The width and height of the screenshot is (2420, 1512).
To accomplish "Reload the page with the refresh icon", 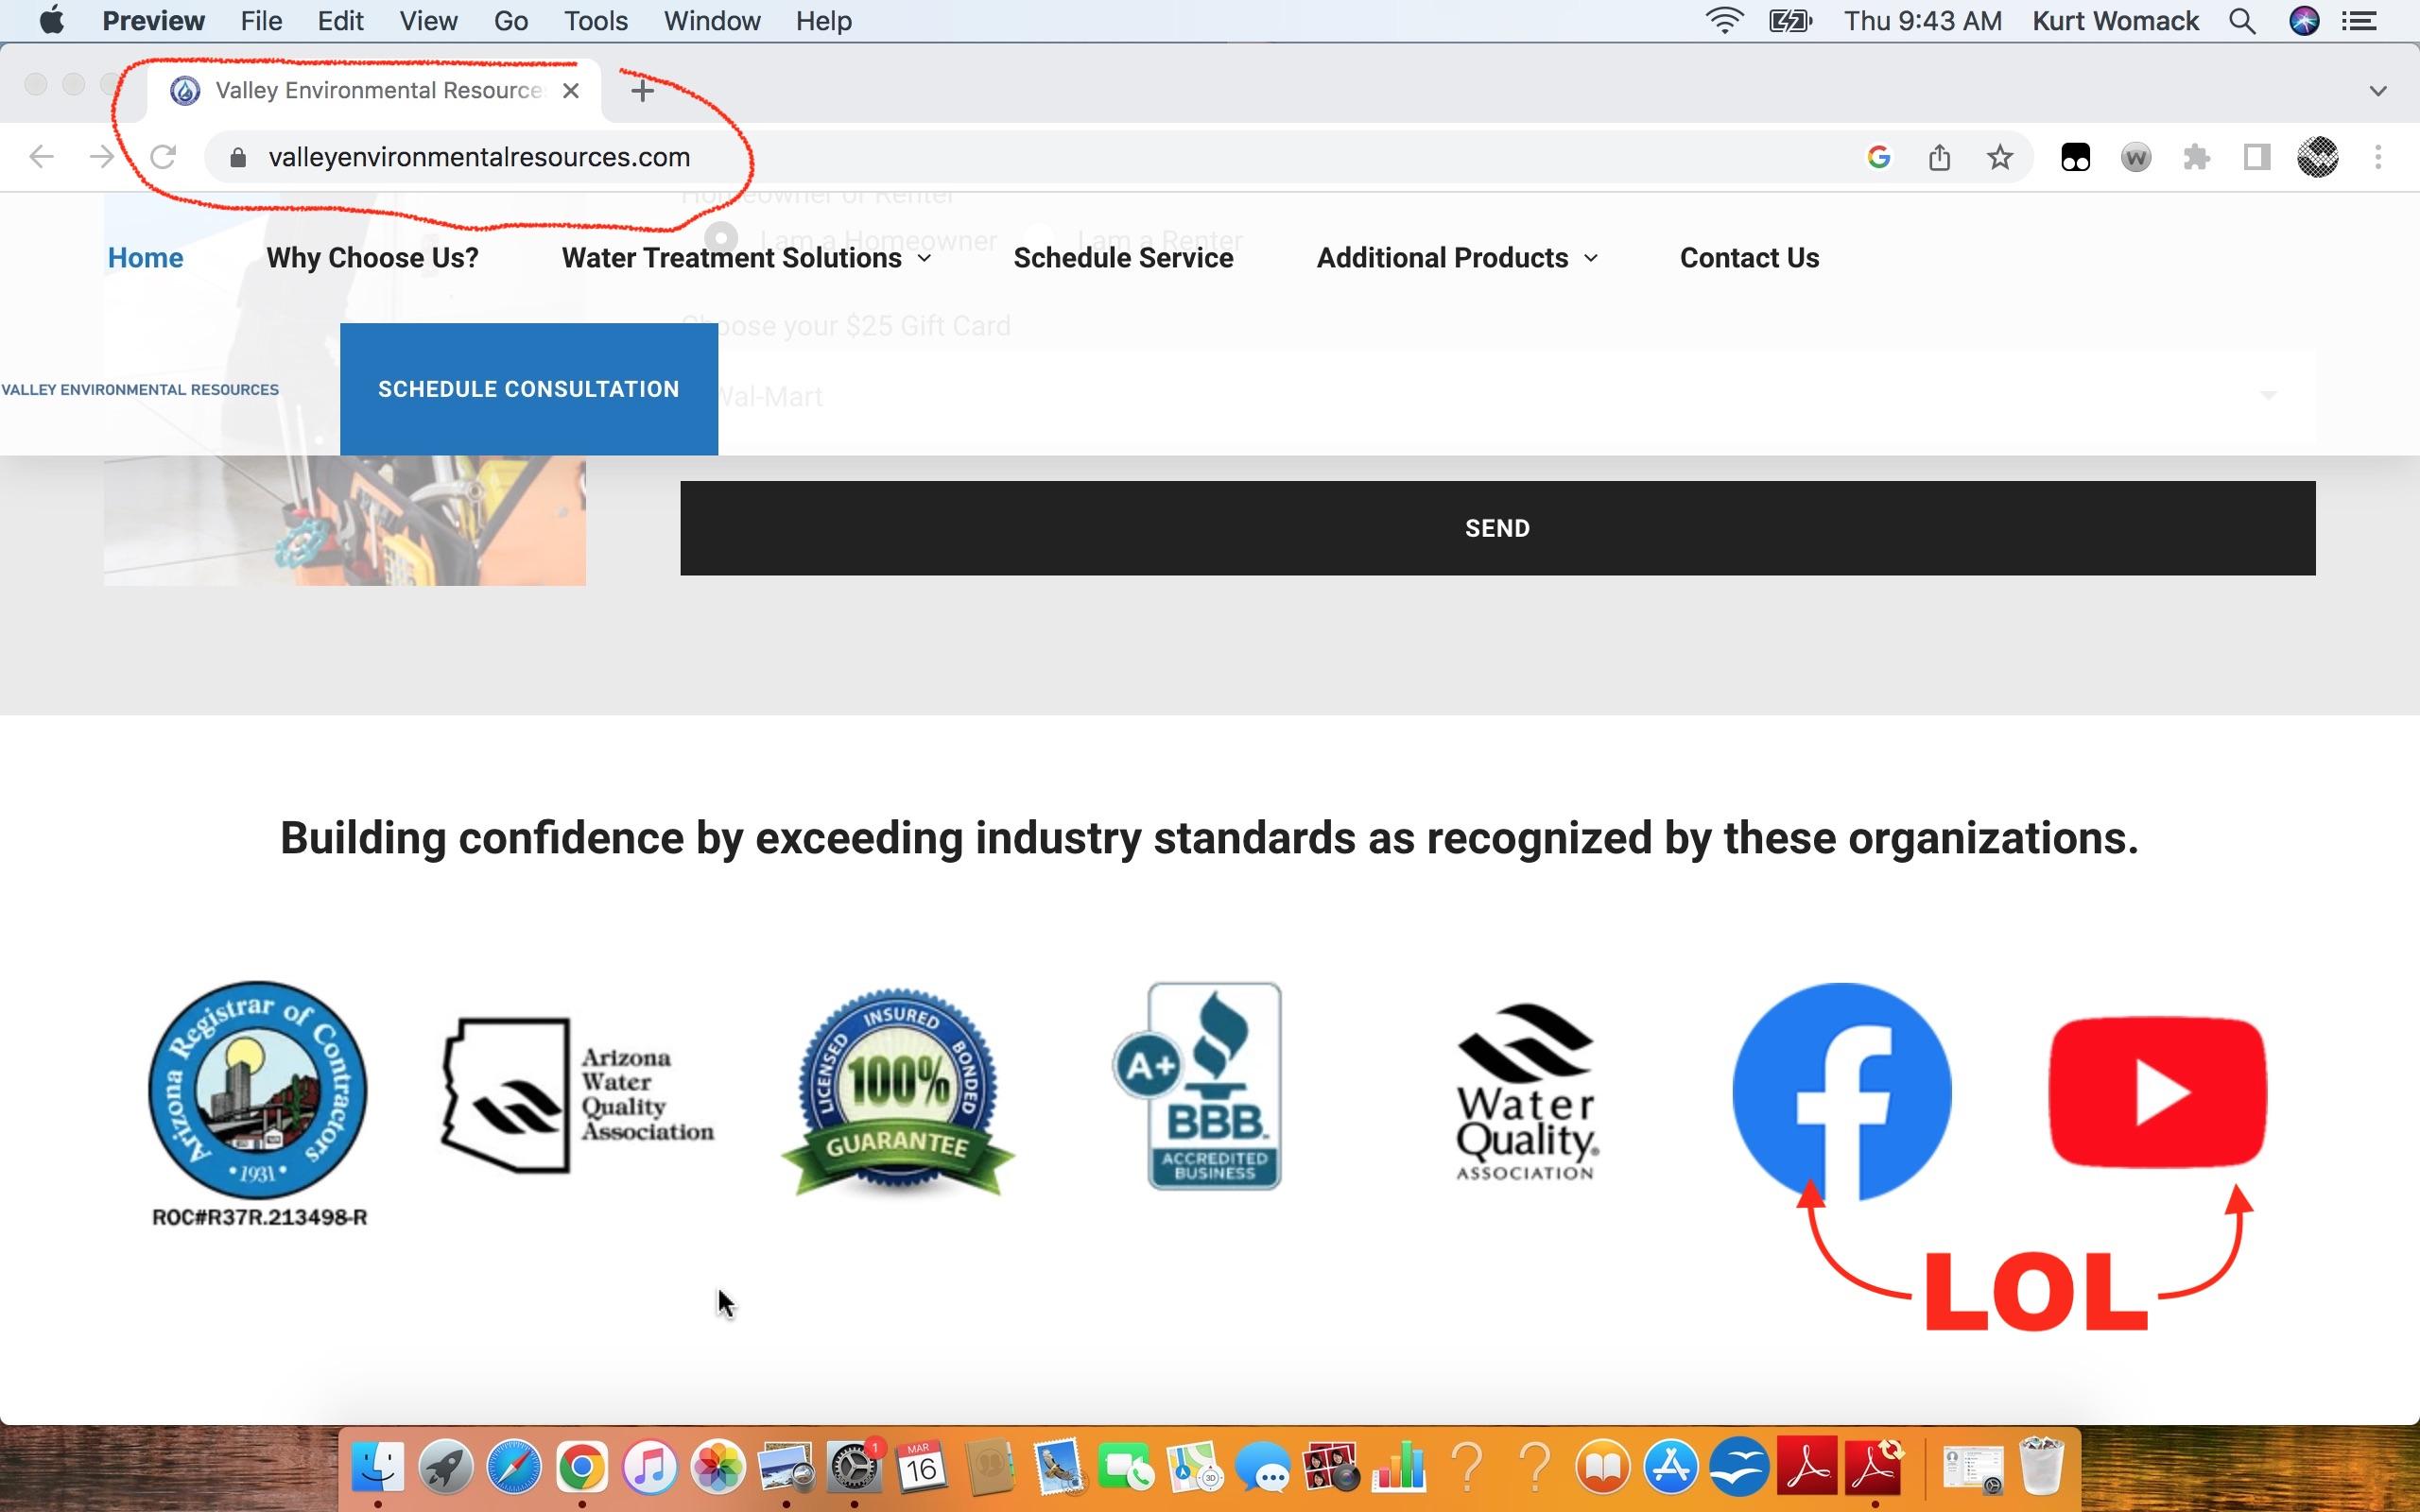I will pyautogui.click(x=163, y=157).
